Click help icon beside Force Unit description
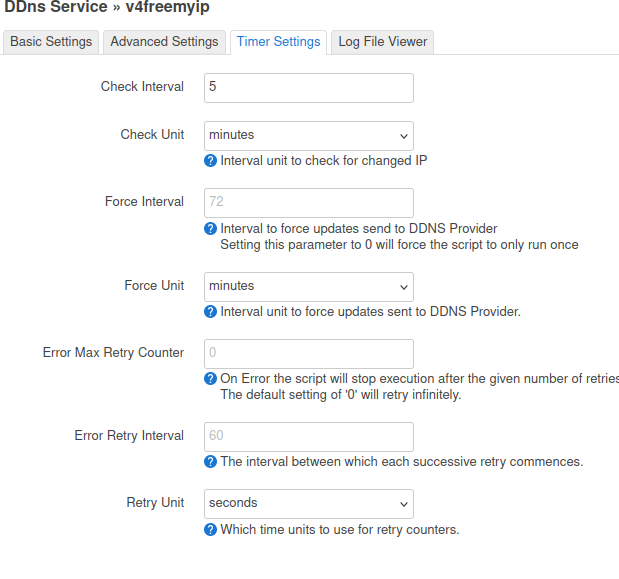Screen dimensions: 619x579 pos(210,311)
